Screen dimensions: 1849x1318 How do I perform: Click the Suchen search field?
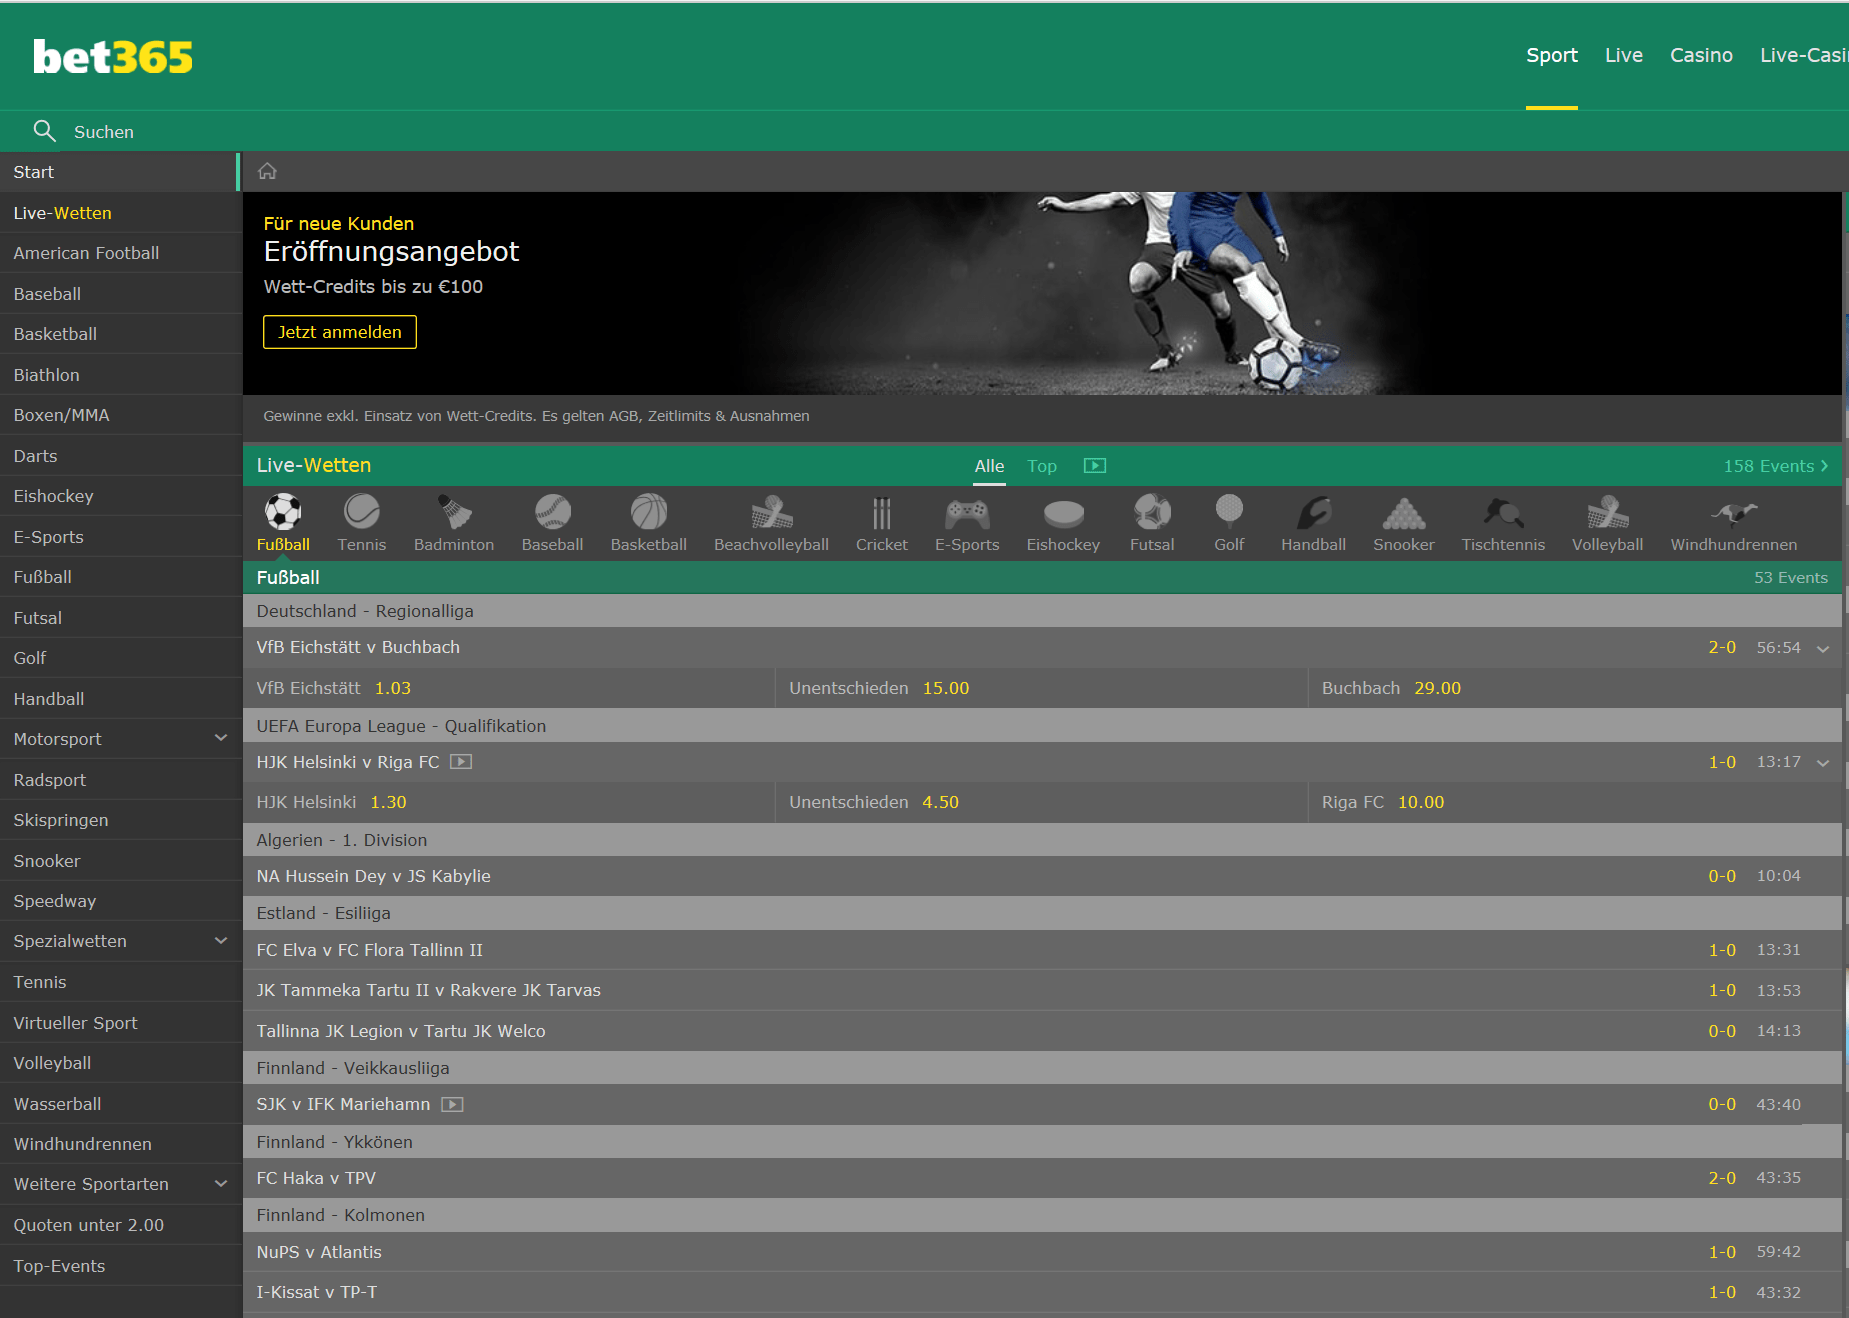[x=104, y=132]
